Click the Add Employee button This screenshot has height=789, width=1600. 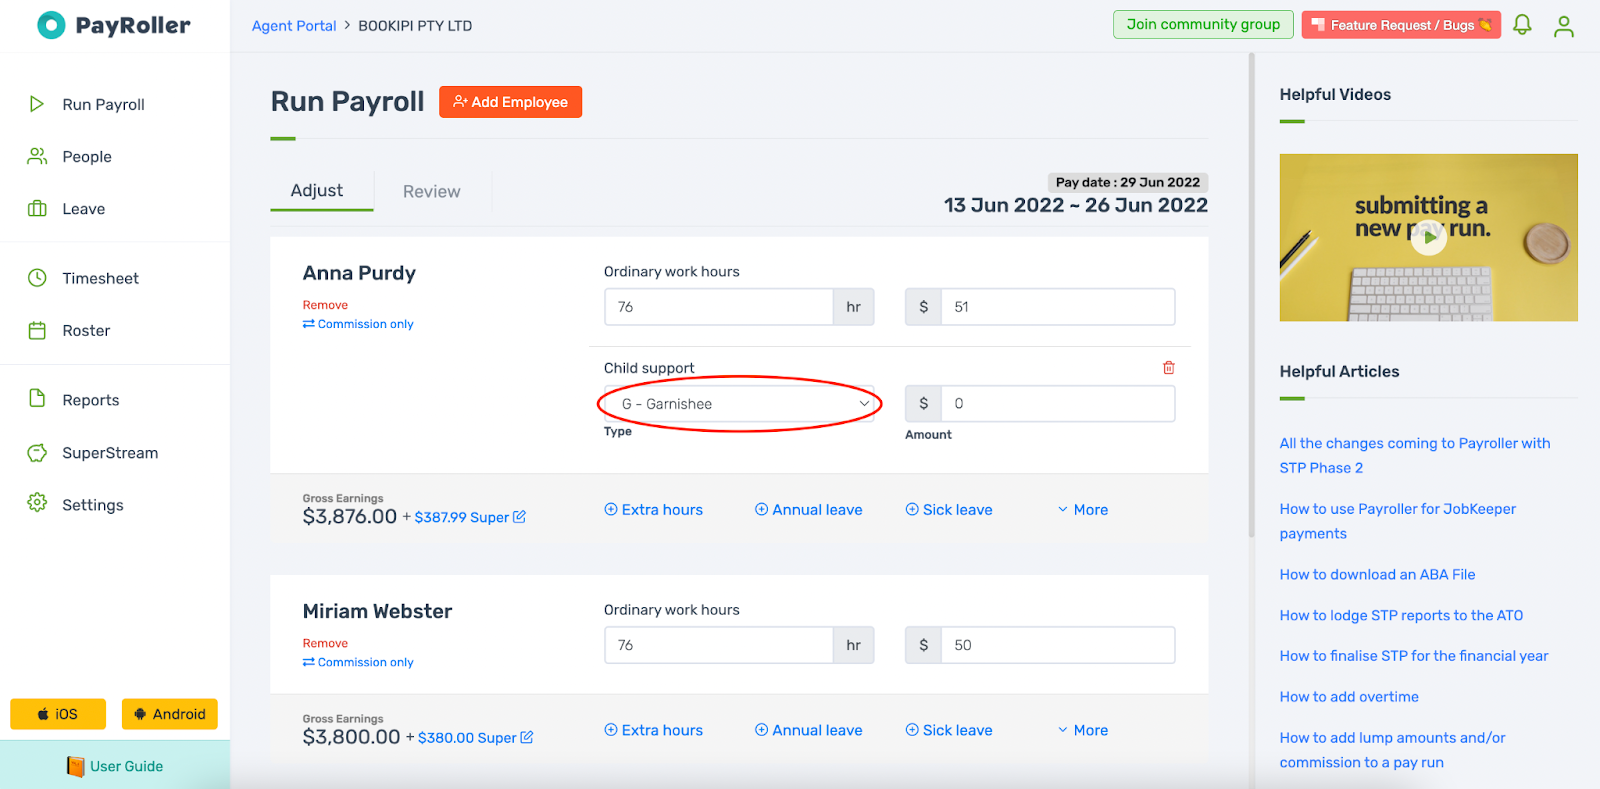tap(510, 102)
